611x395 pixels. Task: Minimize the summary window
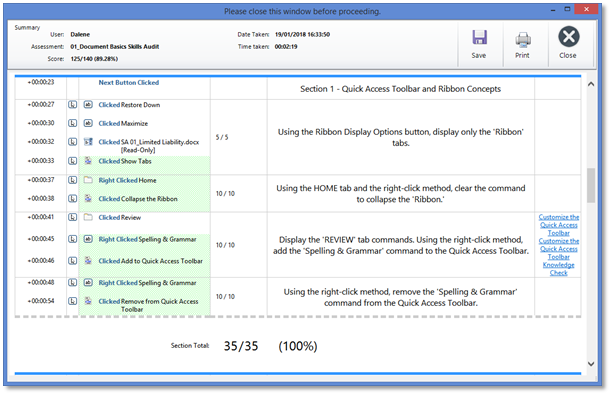click(x=553, y=10)
